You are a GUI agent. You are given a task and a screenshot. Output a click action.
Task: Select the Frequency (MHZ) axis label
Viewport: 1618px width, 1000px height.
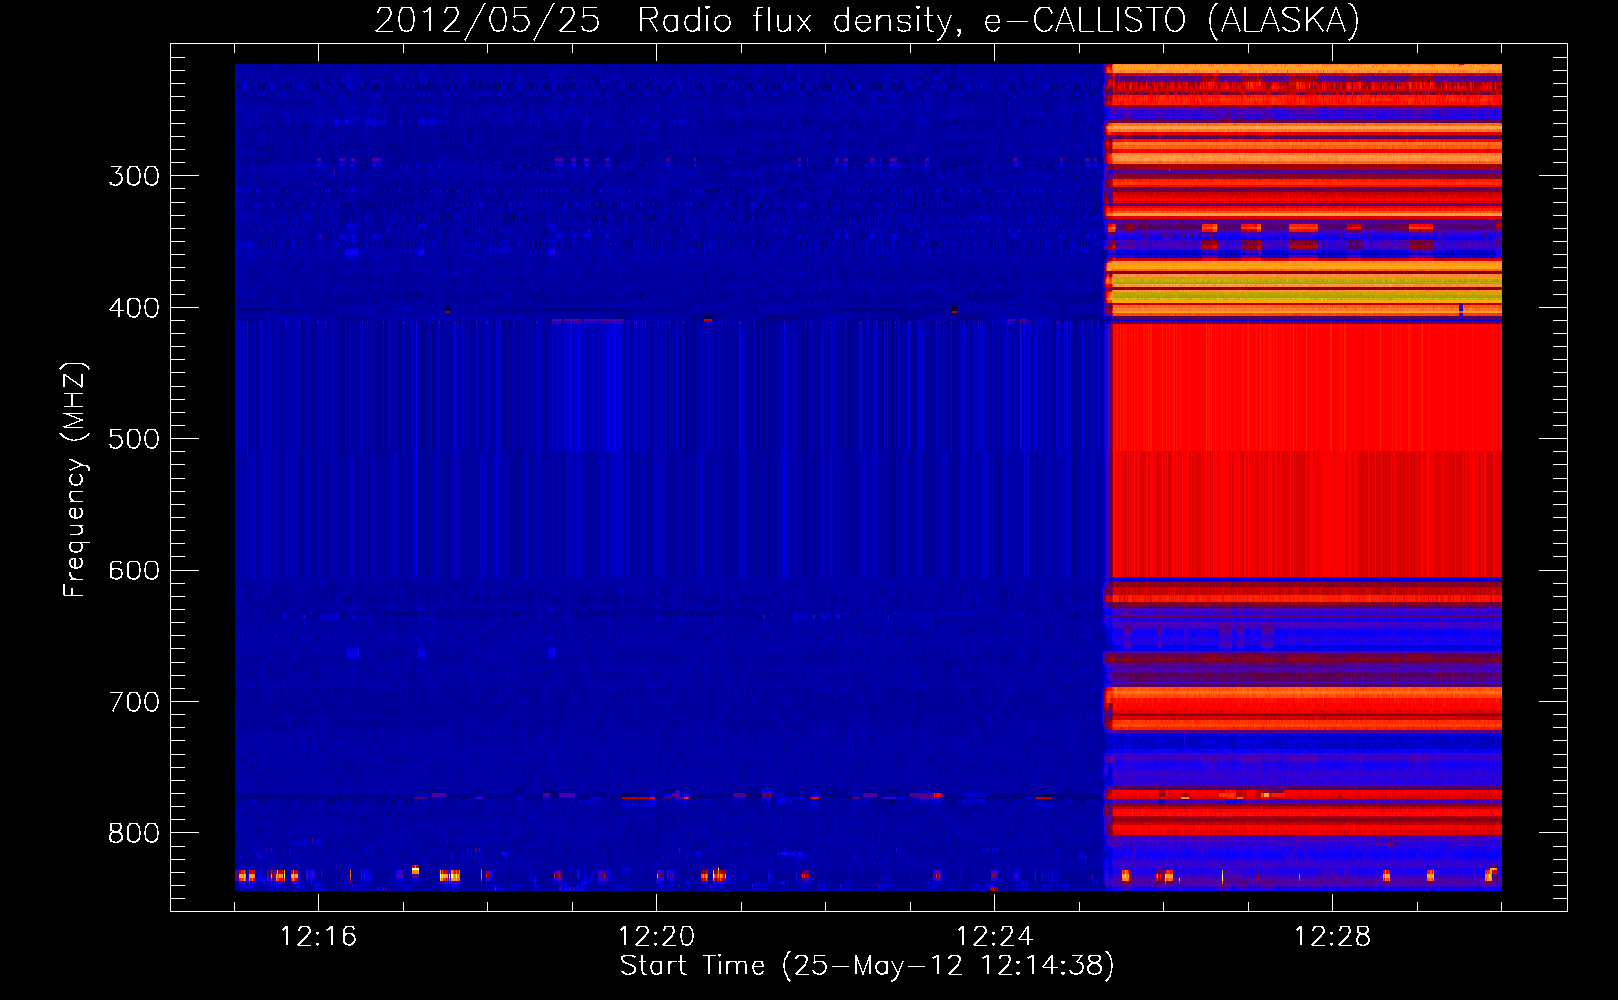point(75,480)
